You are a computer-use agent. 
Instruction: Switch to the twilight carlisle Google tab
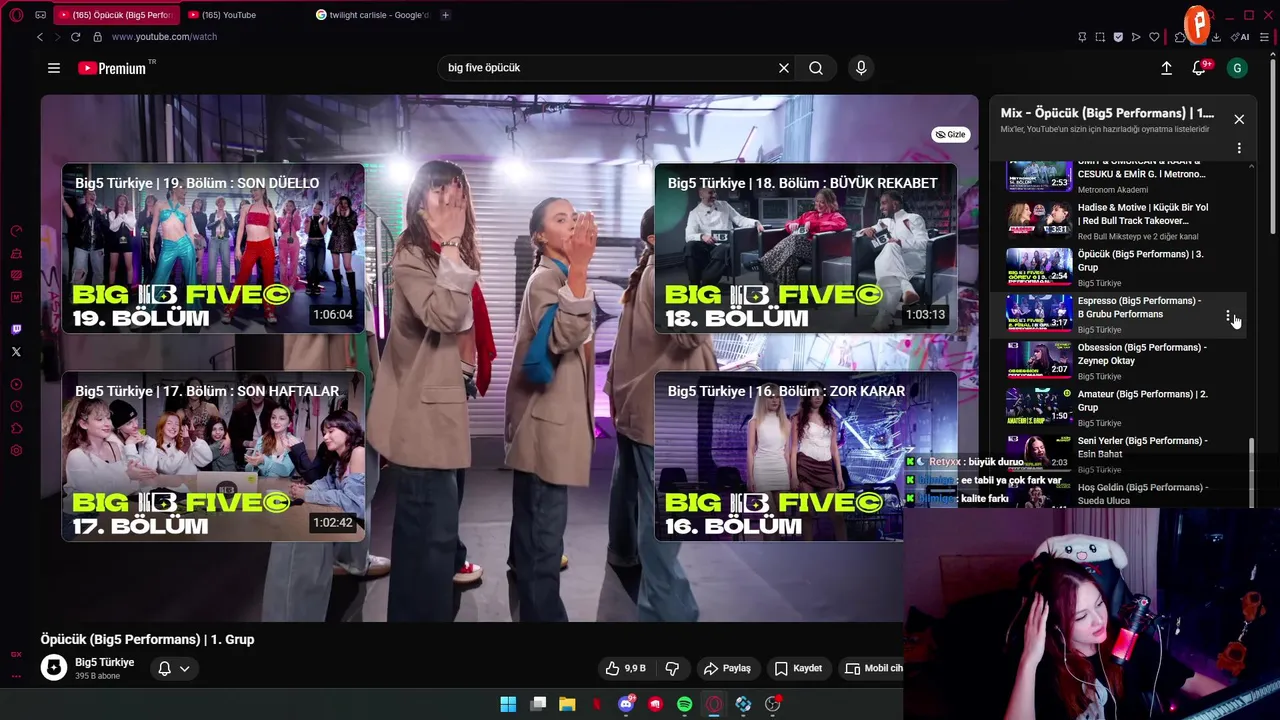click(x=372, y=15)
